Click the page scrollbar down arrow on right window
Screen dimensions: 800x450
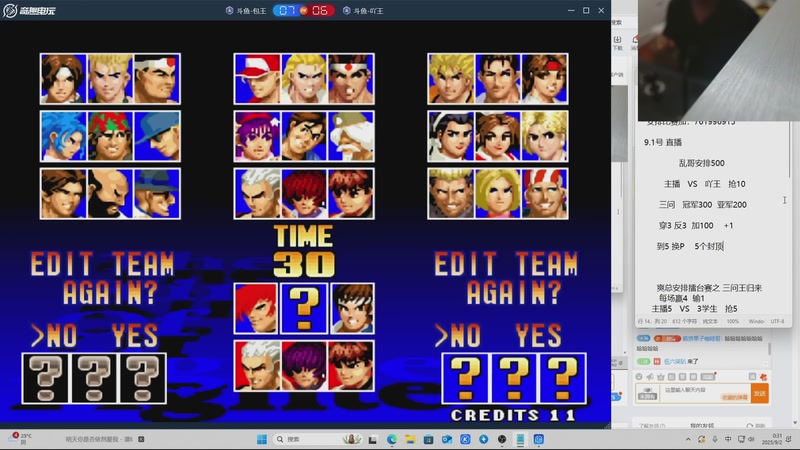click(795, 423)
